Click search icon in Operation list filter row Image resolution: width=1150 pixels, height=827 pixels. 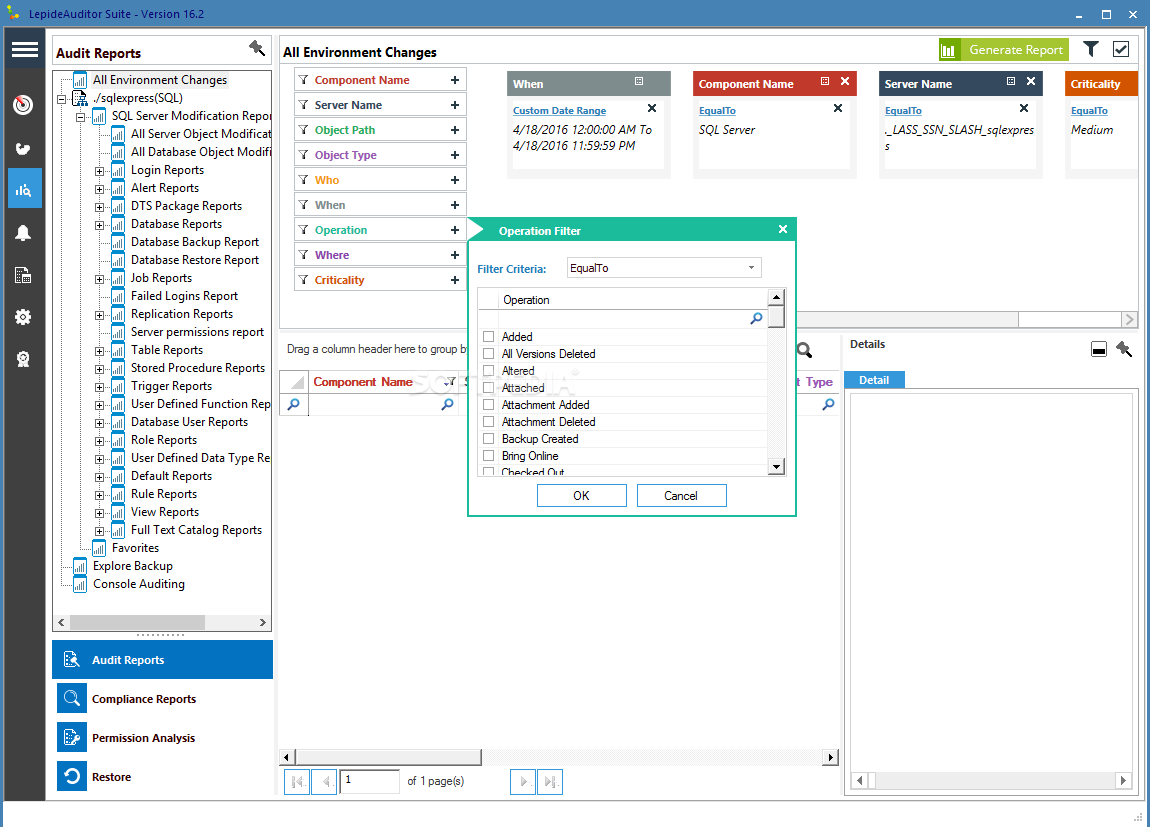[x=756, y=318]
